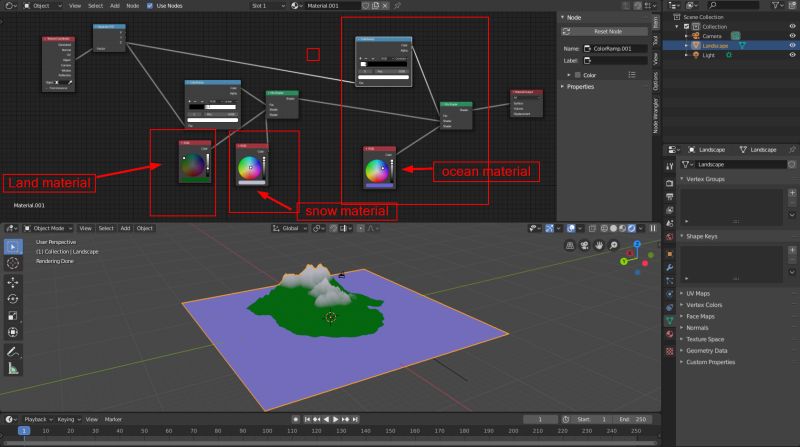
Task: Unlink the material with X button
Action: 385,6
